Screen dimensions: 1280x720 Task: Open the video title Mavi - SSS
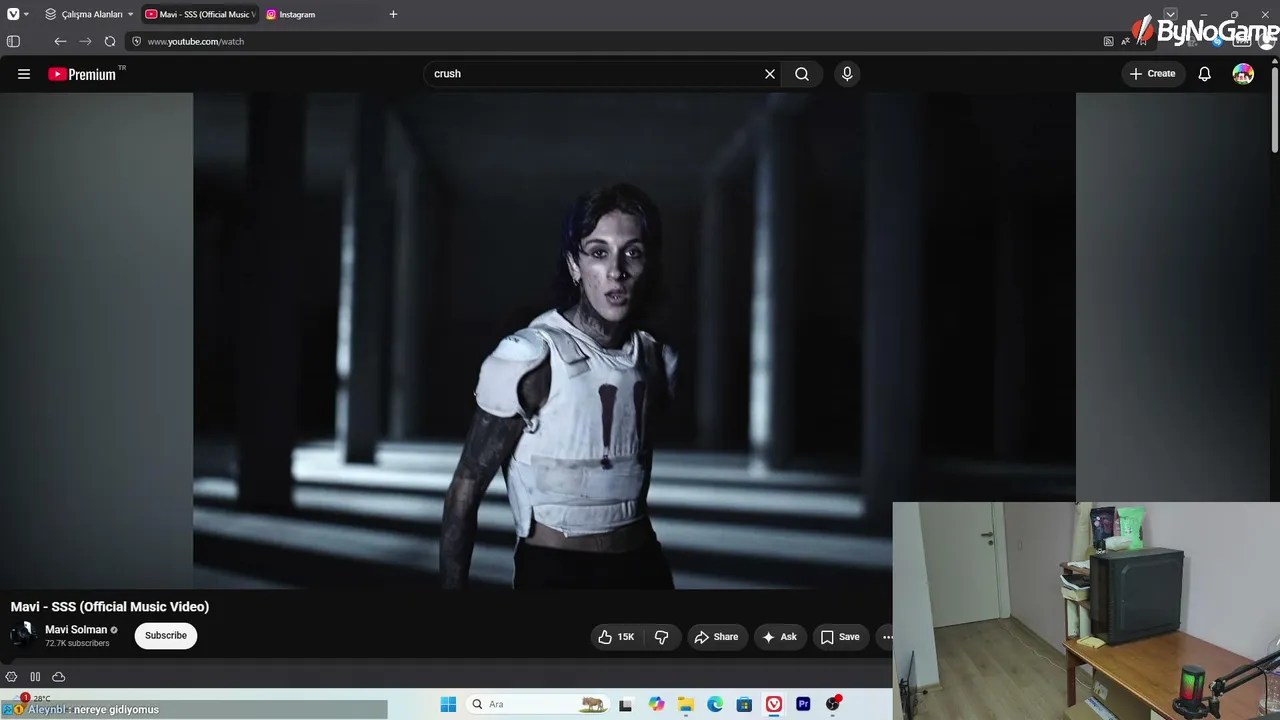[110, 607]
